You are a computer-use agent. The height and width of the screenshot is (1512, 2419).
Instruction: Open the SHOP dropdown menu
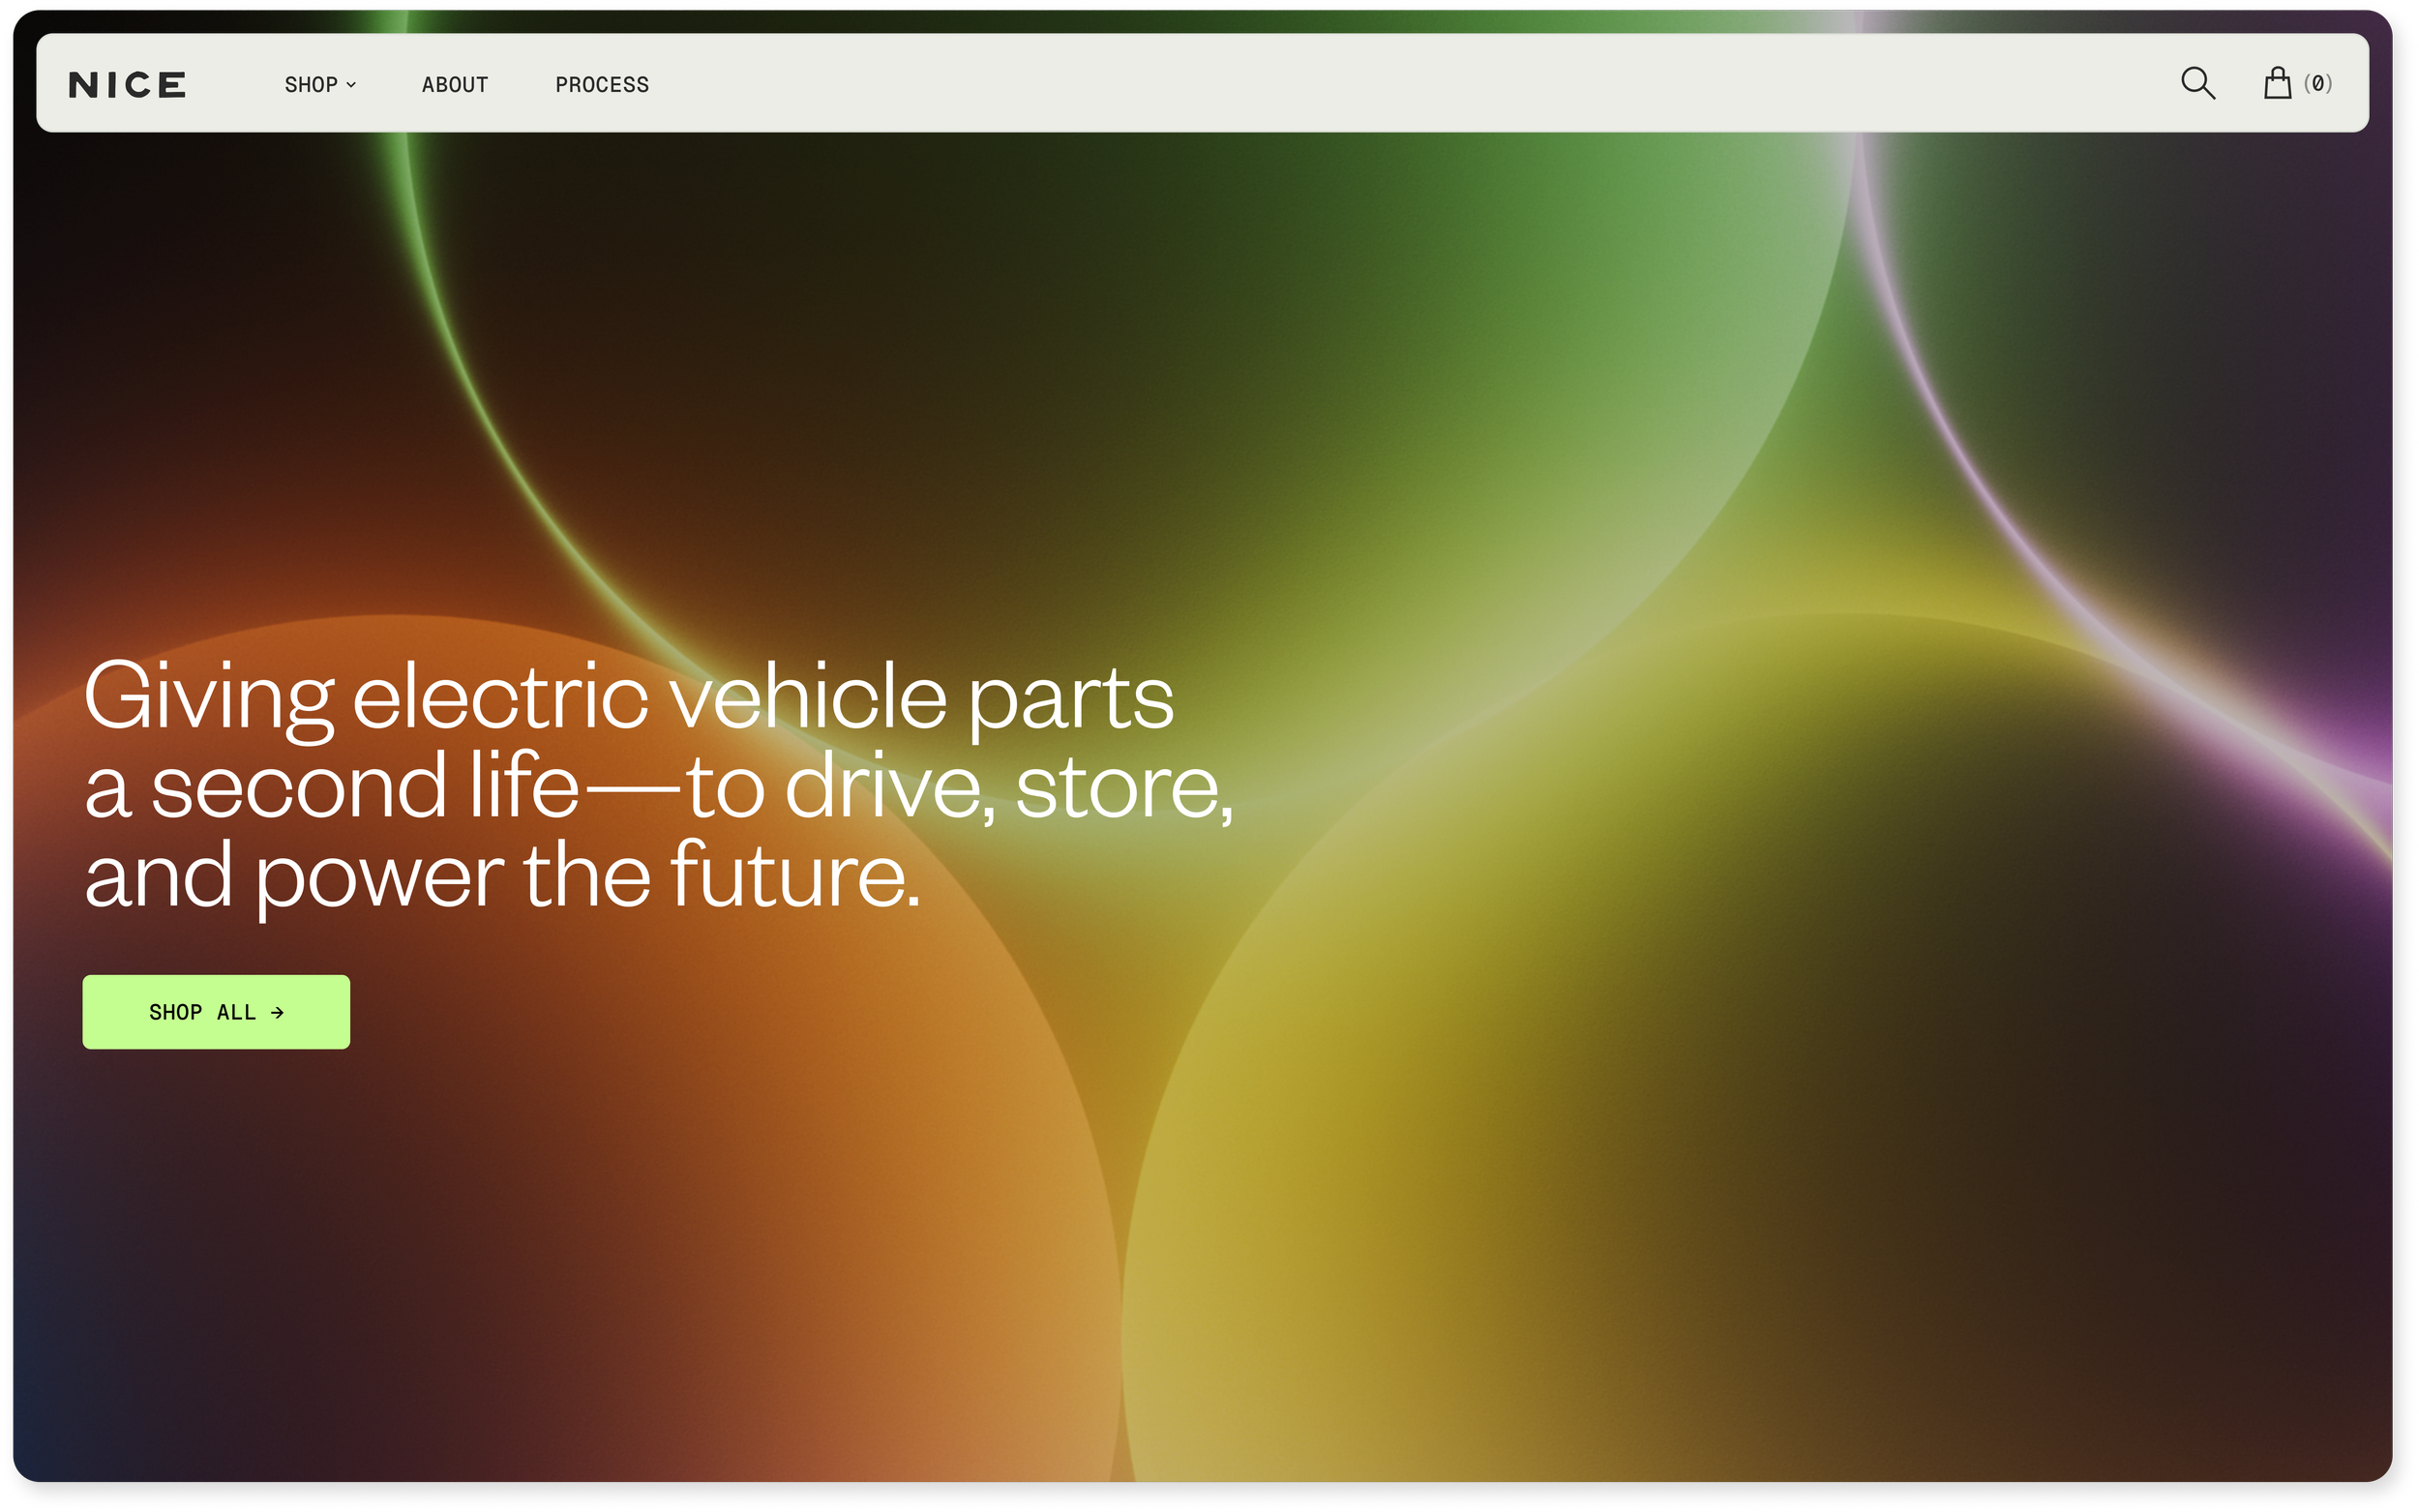[x=311, y=85]
